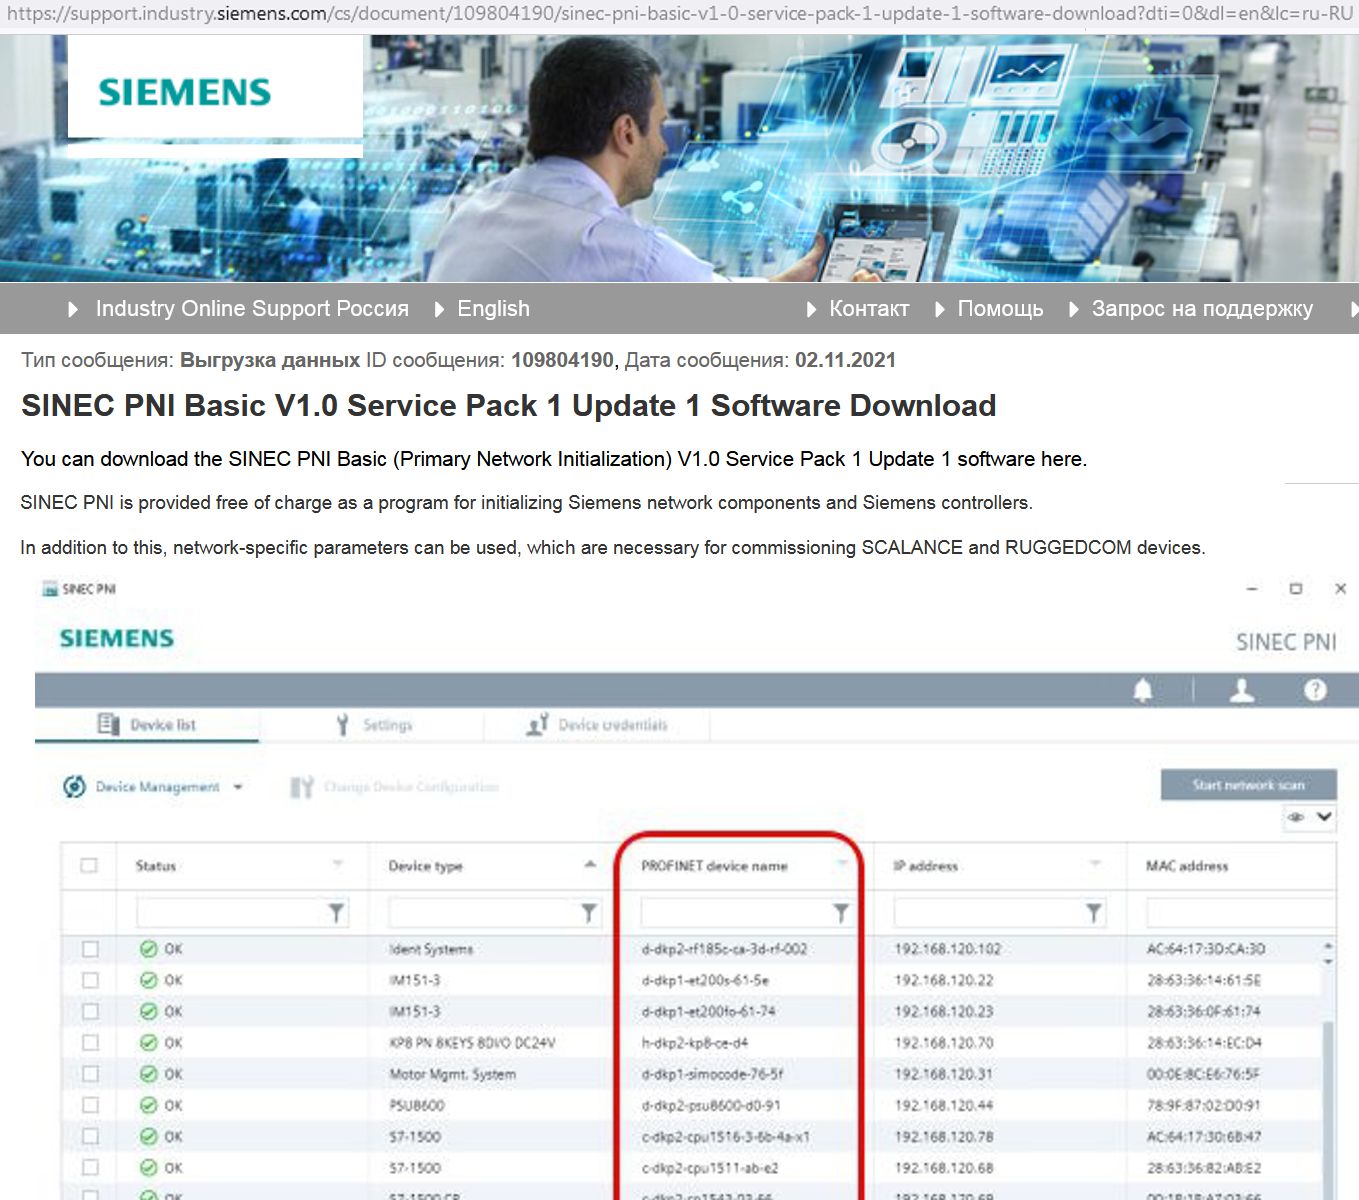Switch to the Settings tab
This screenshot has width=1359, height=1200.
[x=375, y=725]
